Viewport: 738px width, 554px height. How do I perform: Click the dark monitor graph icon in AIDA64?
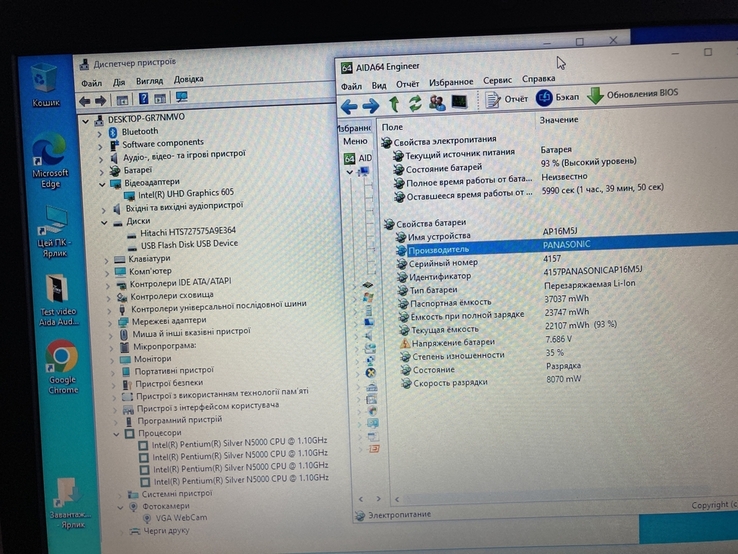459,101
